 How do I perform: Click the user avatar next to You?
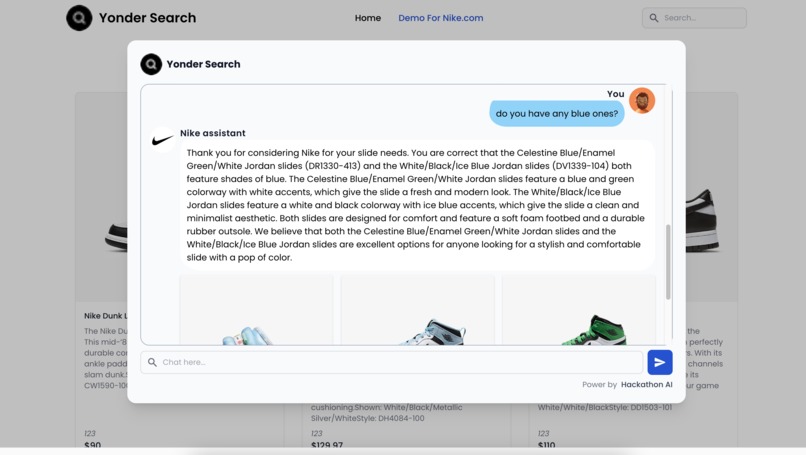[642, 100]
